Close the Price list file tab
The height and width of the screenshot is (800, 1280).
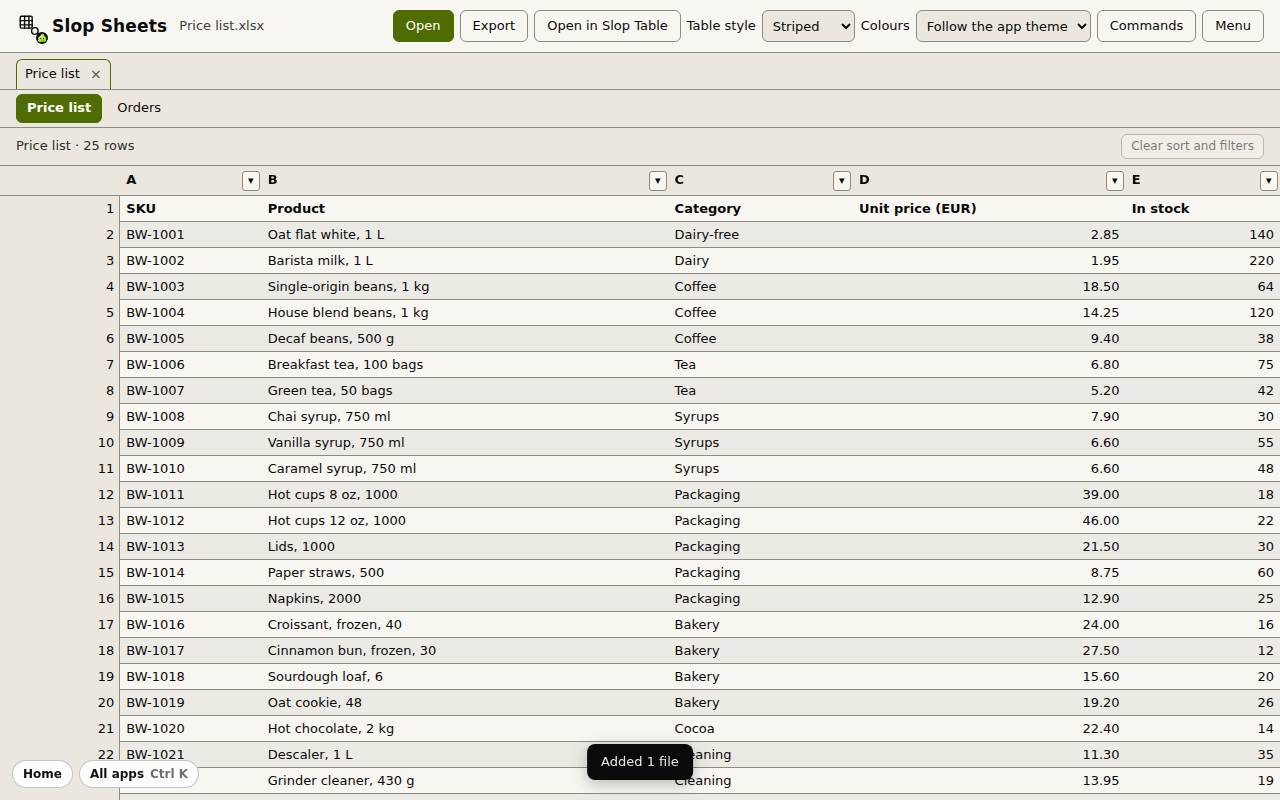click(x=95, y=74)
